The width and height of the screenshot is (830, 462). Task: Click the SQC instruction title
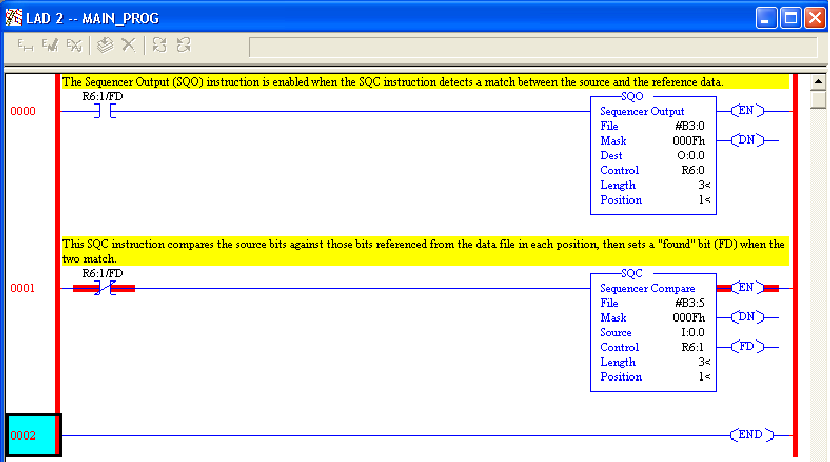coord(632,273)
